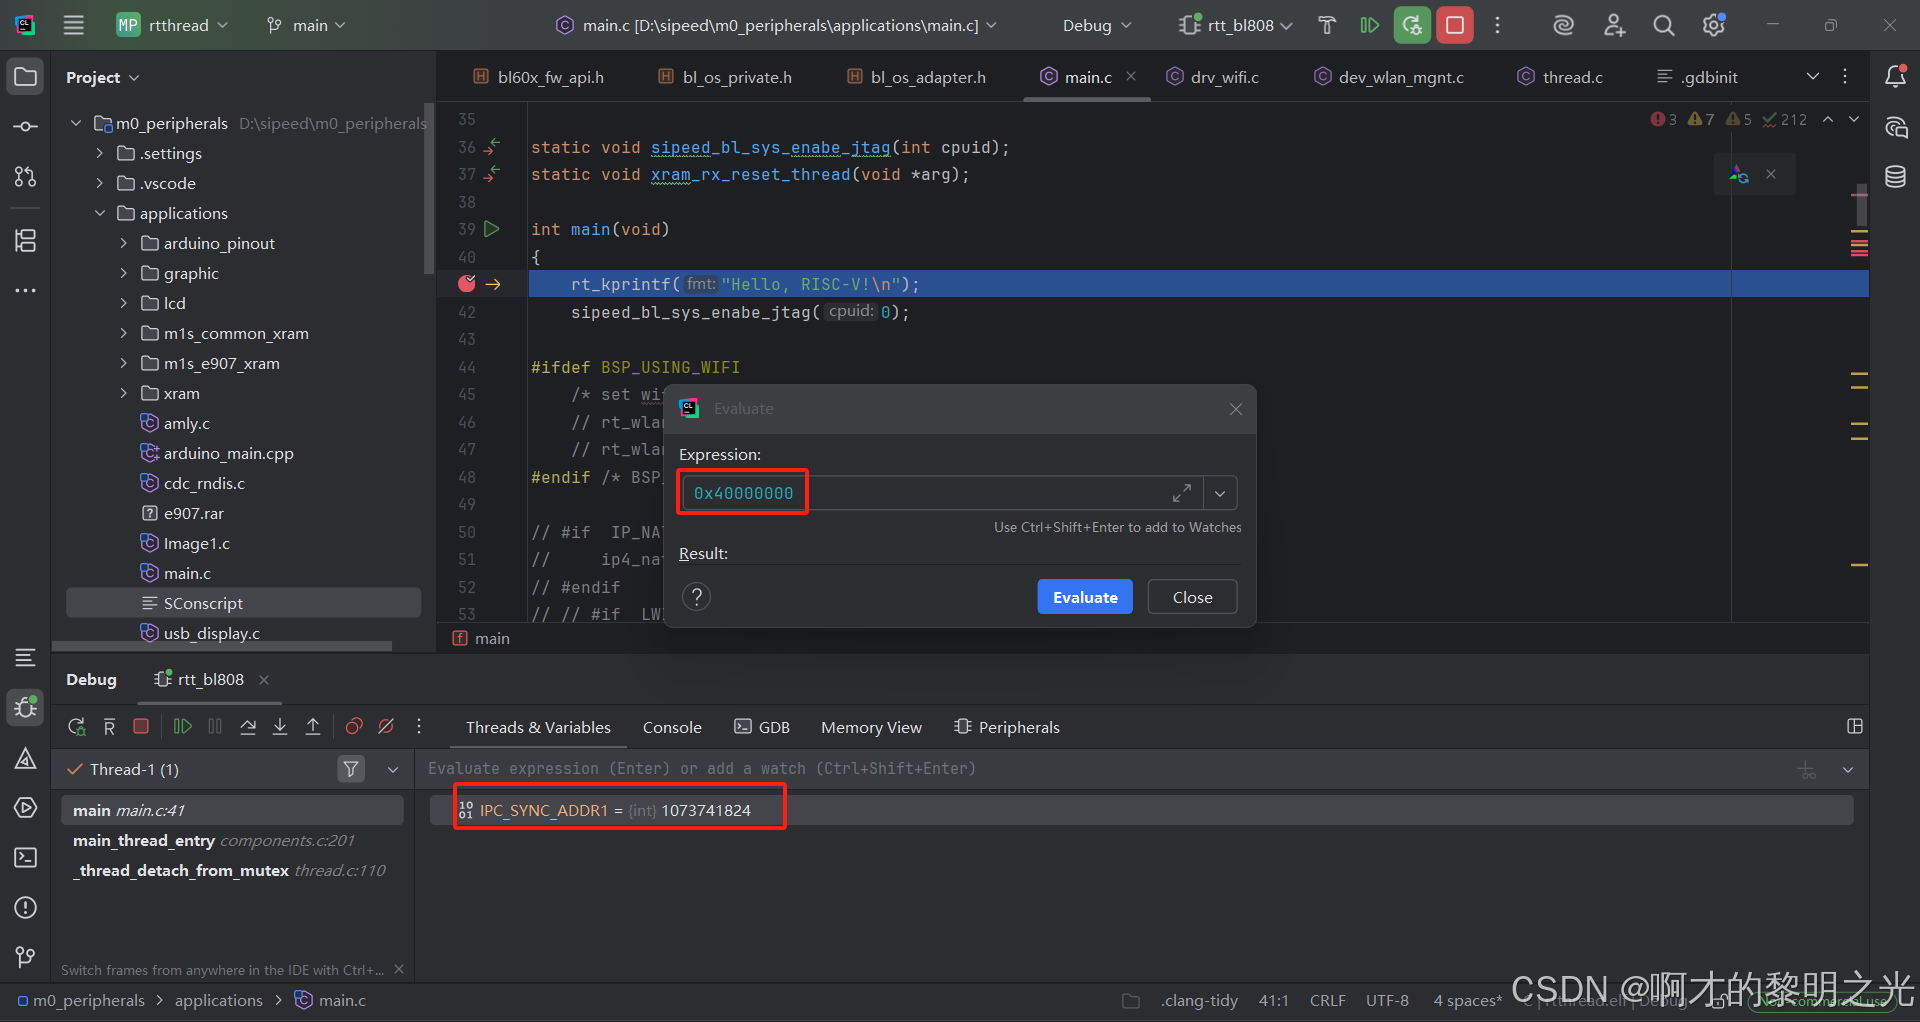Expand the graphic folder
This screenshot has height=1022, width=1920.
[x=123, y=272]
